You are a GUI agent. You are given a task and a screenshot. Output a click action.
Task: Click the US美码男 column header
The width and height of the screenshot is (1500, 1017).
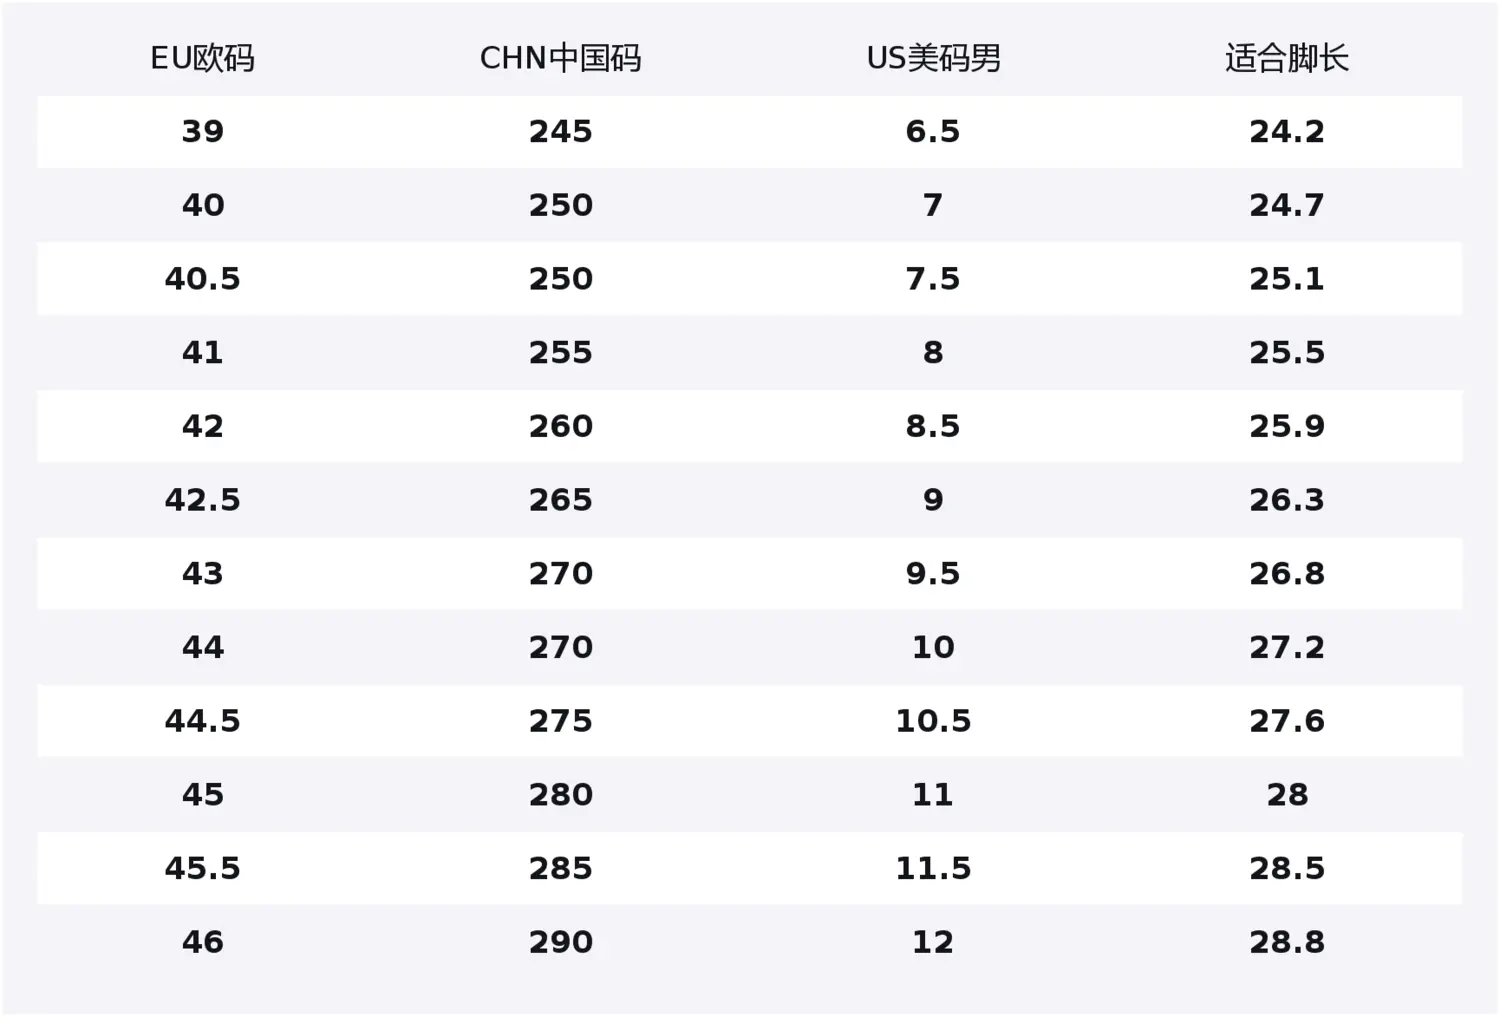(933, 59)
